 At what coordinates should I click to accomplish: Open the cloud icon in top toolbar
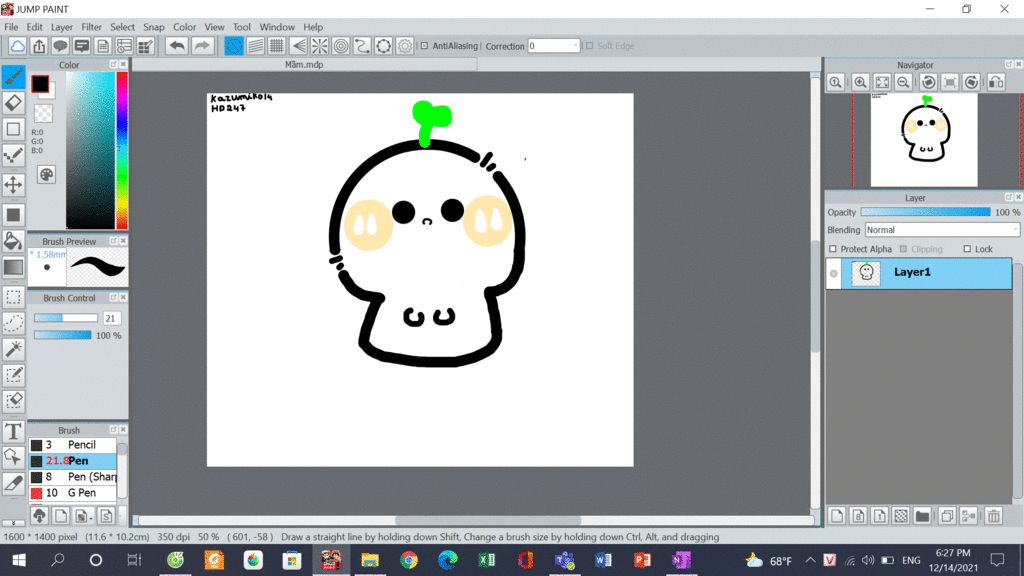click(17, 46)
